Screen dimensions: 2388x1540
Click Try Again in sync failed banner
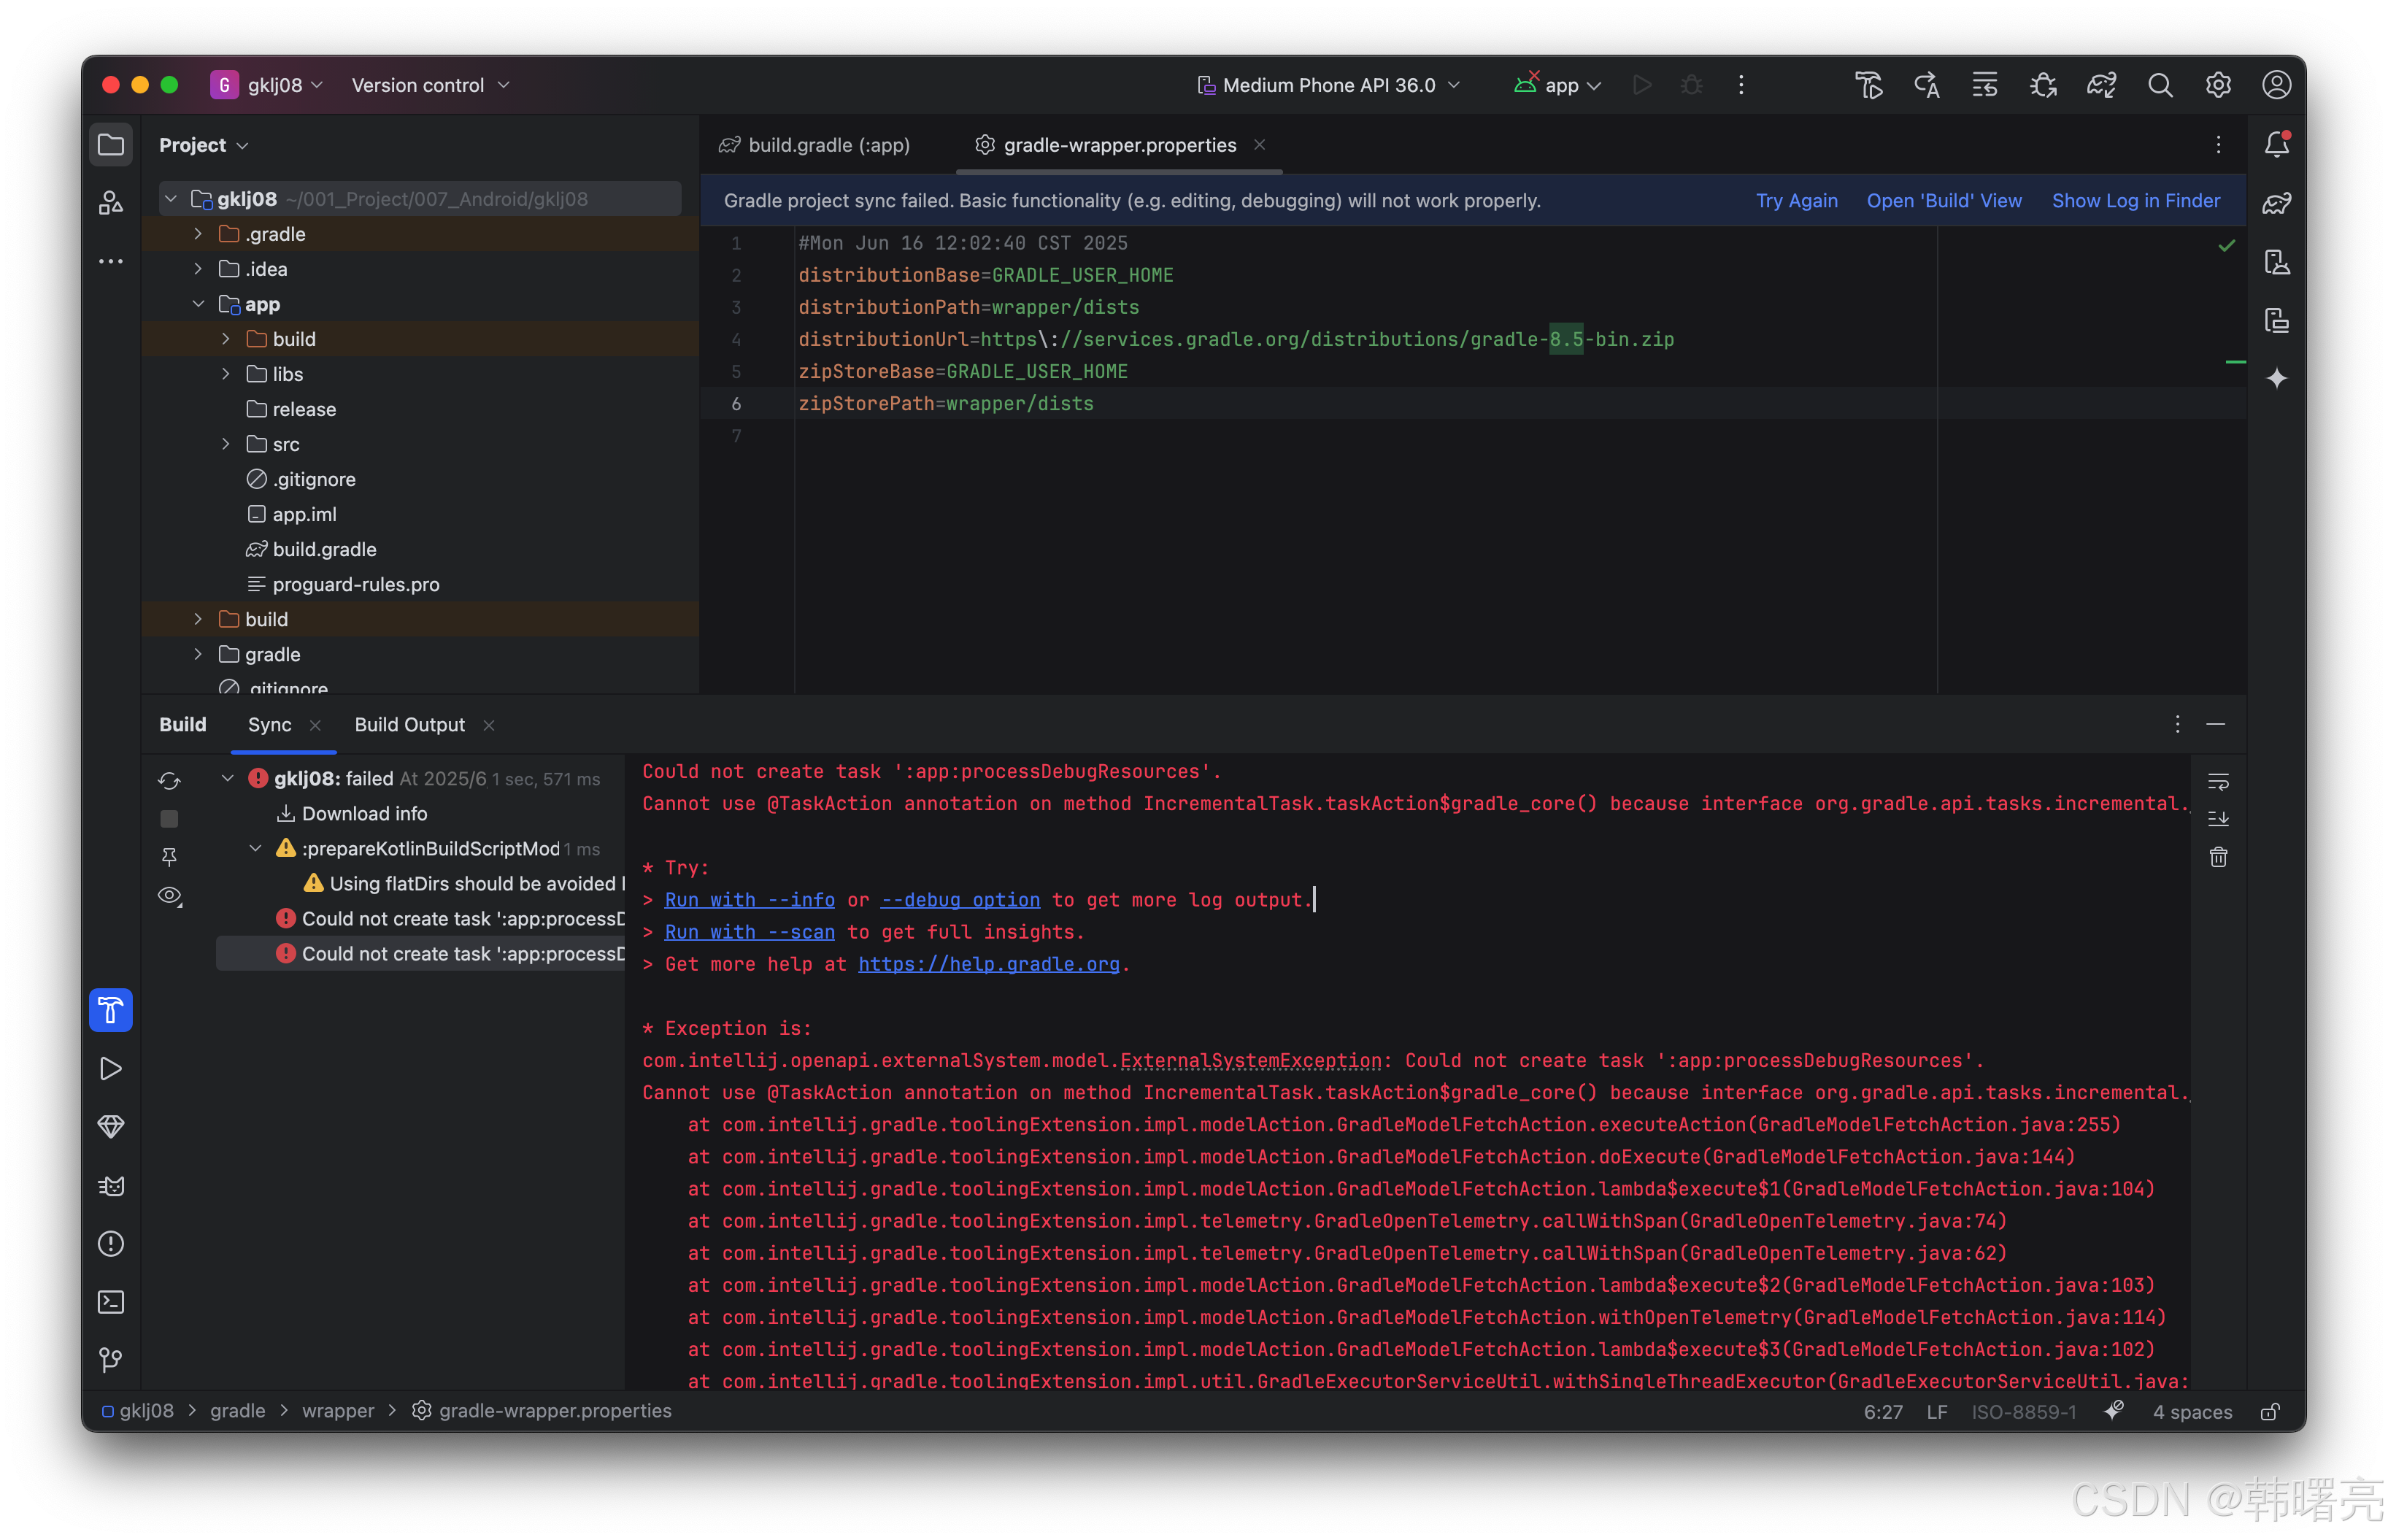pyautogui.click(x=1796, y=201)
